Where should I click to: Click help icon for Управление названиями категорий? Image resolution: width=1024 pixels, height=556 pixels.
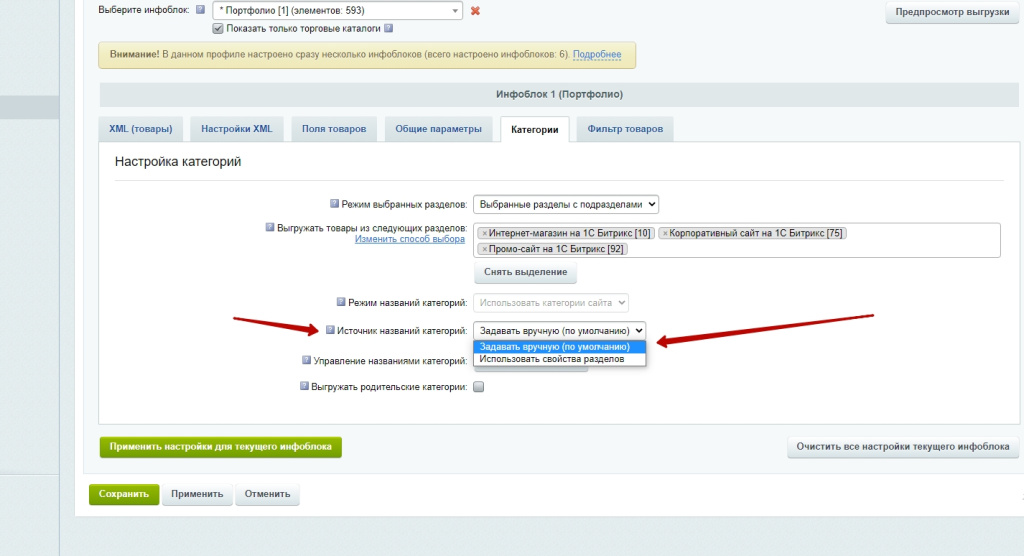tap(306, 360)
